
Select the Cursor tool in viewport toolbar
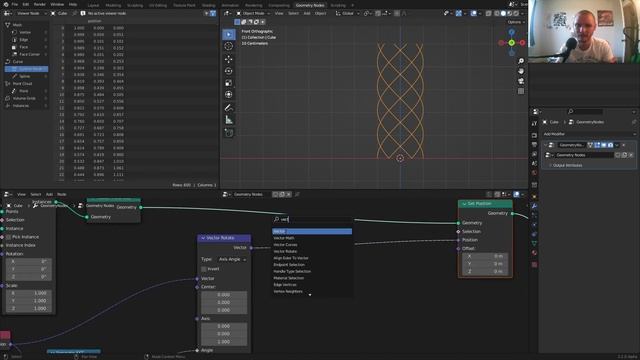229,46
